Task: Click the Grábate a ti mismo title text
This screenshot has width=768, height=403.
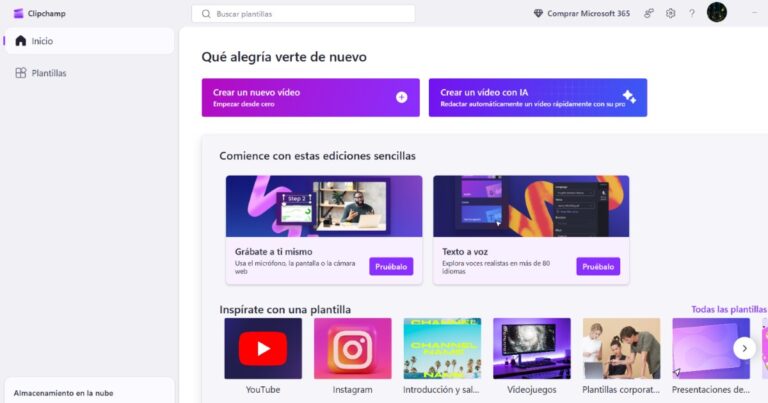Action: [273, 252]
